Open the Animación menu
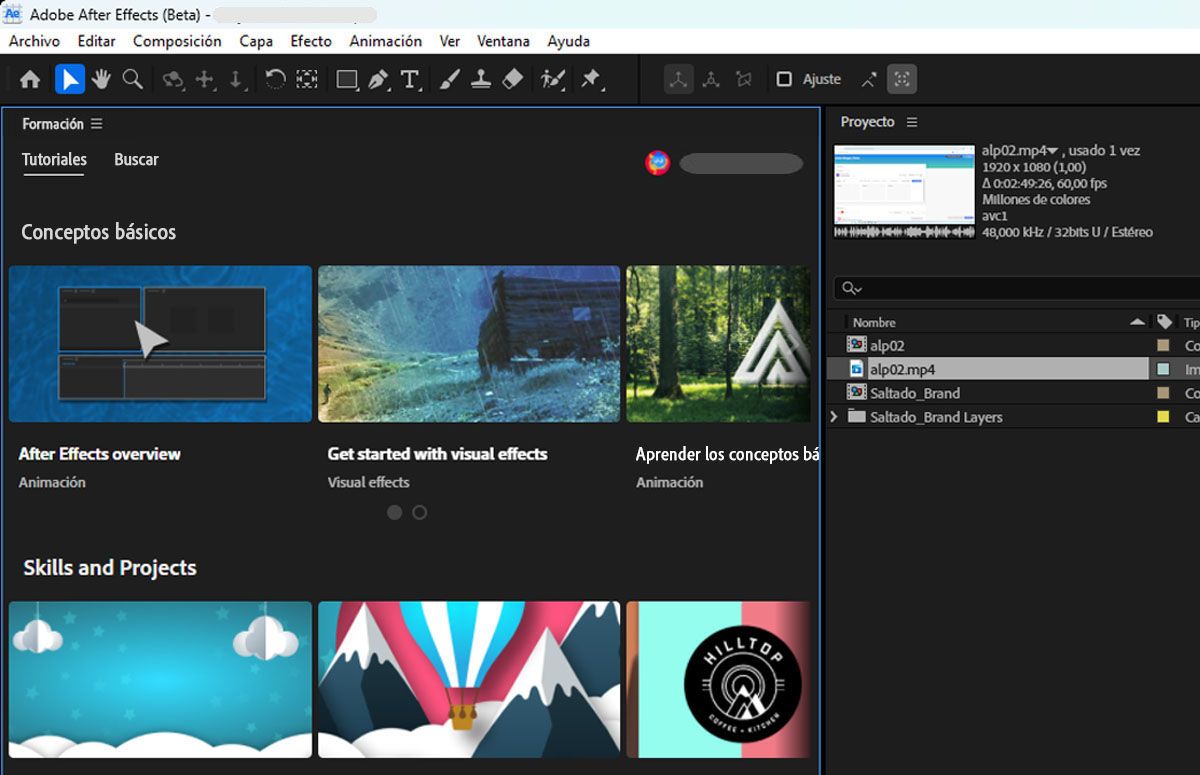Image resolution: width=1200 pixels, height=775 pixels. tap(385, 41)
